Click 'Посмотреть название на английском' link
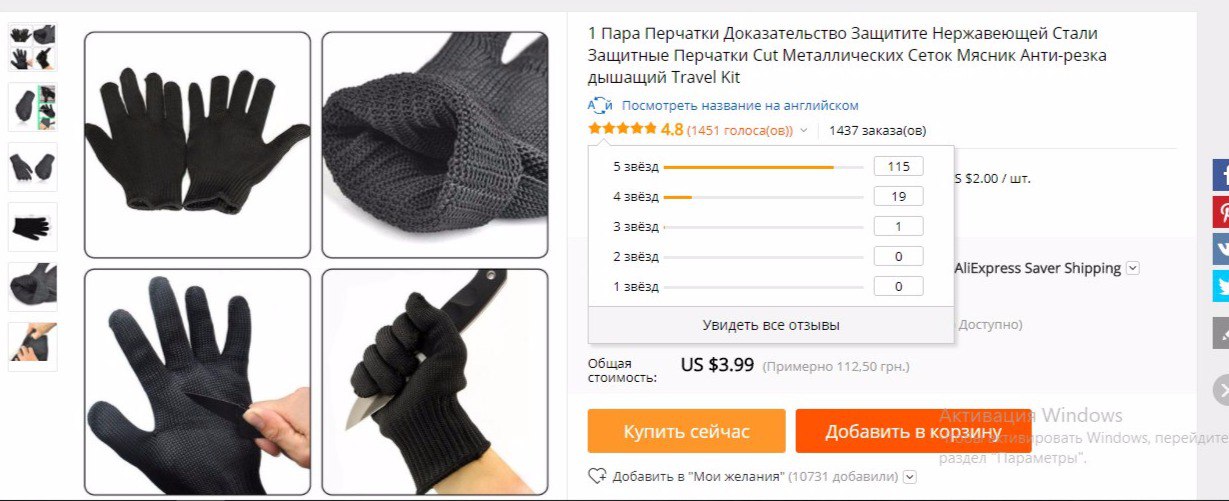Screen dimensions: 1229x501 coord(740,105)
